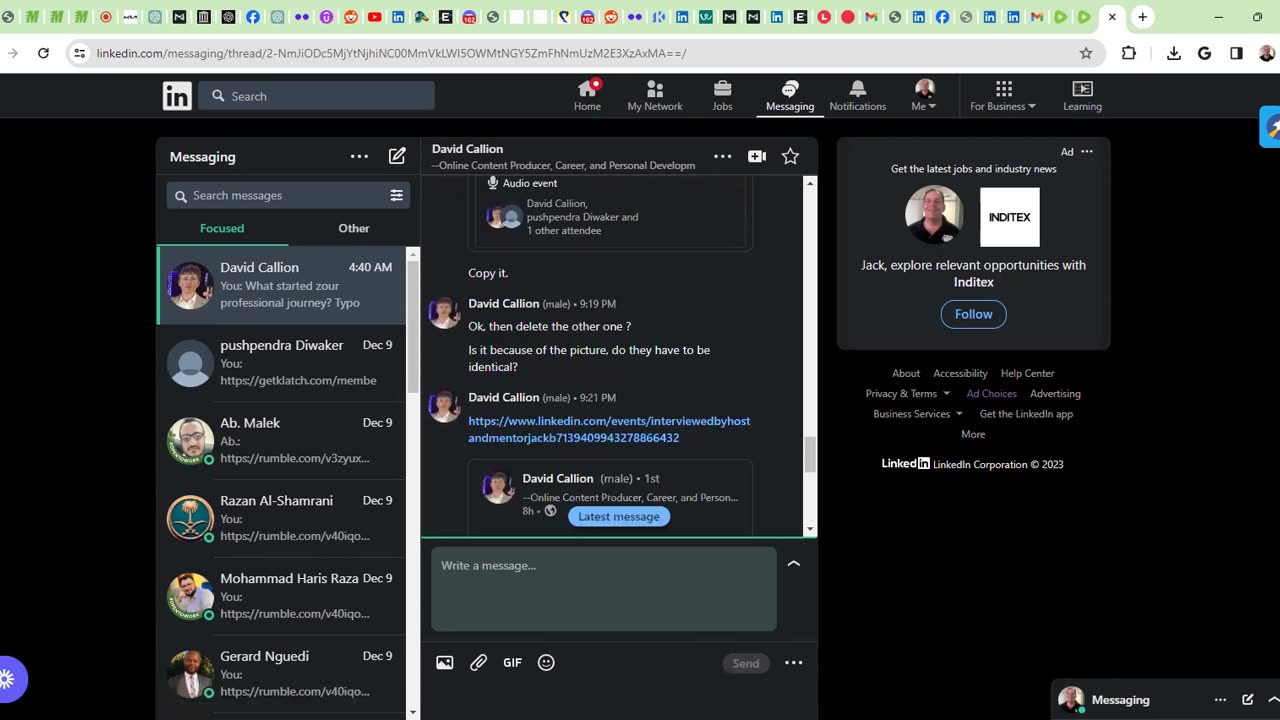Click the Inditex logo thumbnail
This screenshot has height=720, width=1280.
1009,217
